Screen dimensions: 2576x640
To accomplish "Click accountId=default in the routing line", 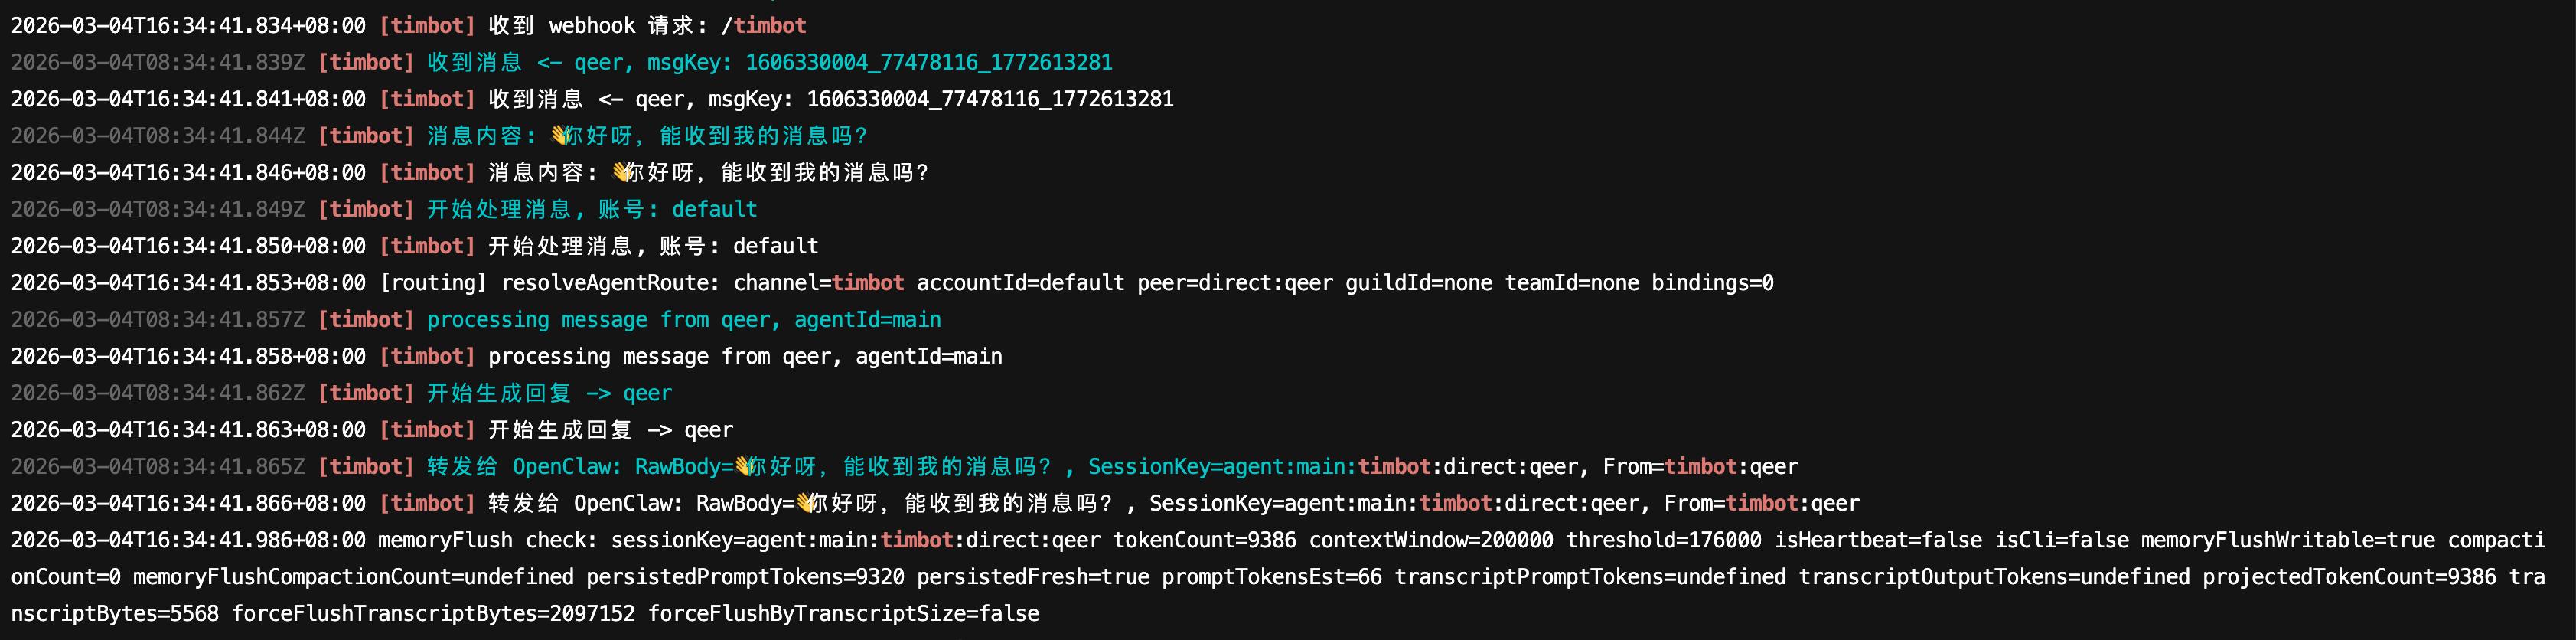I will coord(1020,283).
